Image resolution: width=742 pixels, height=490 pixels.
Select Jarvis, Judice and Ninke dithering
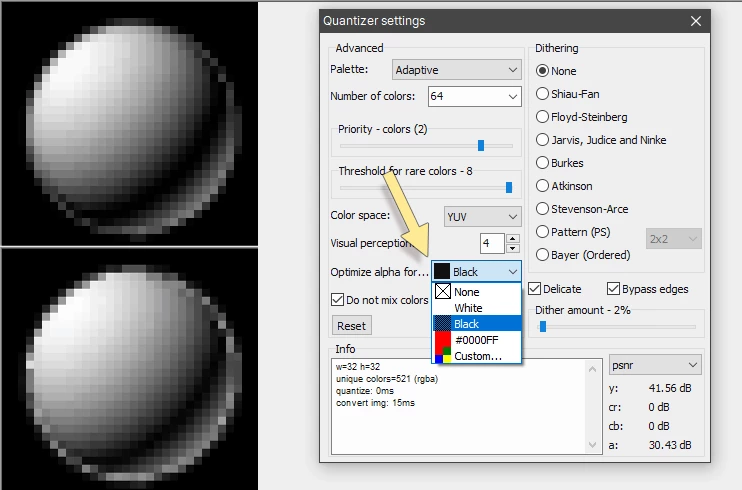pyautogui.click(x=601, y=140)
